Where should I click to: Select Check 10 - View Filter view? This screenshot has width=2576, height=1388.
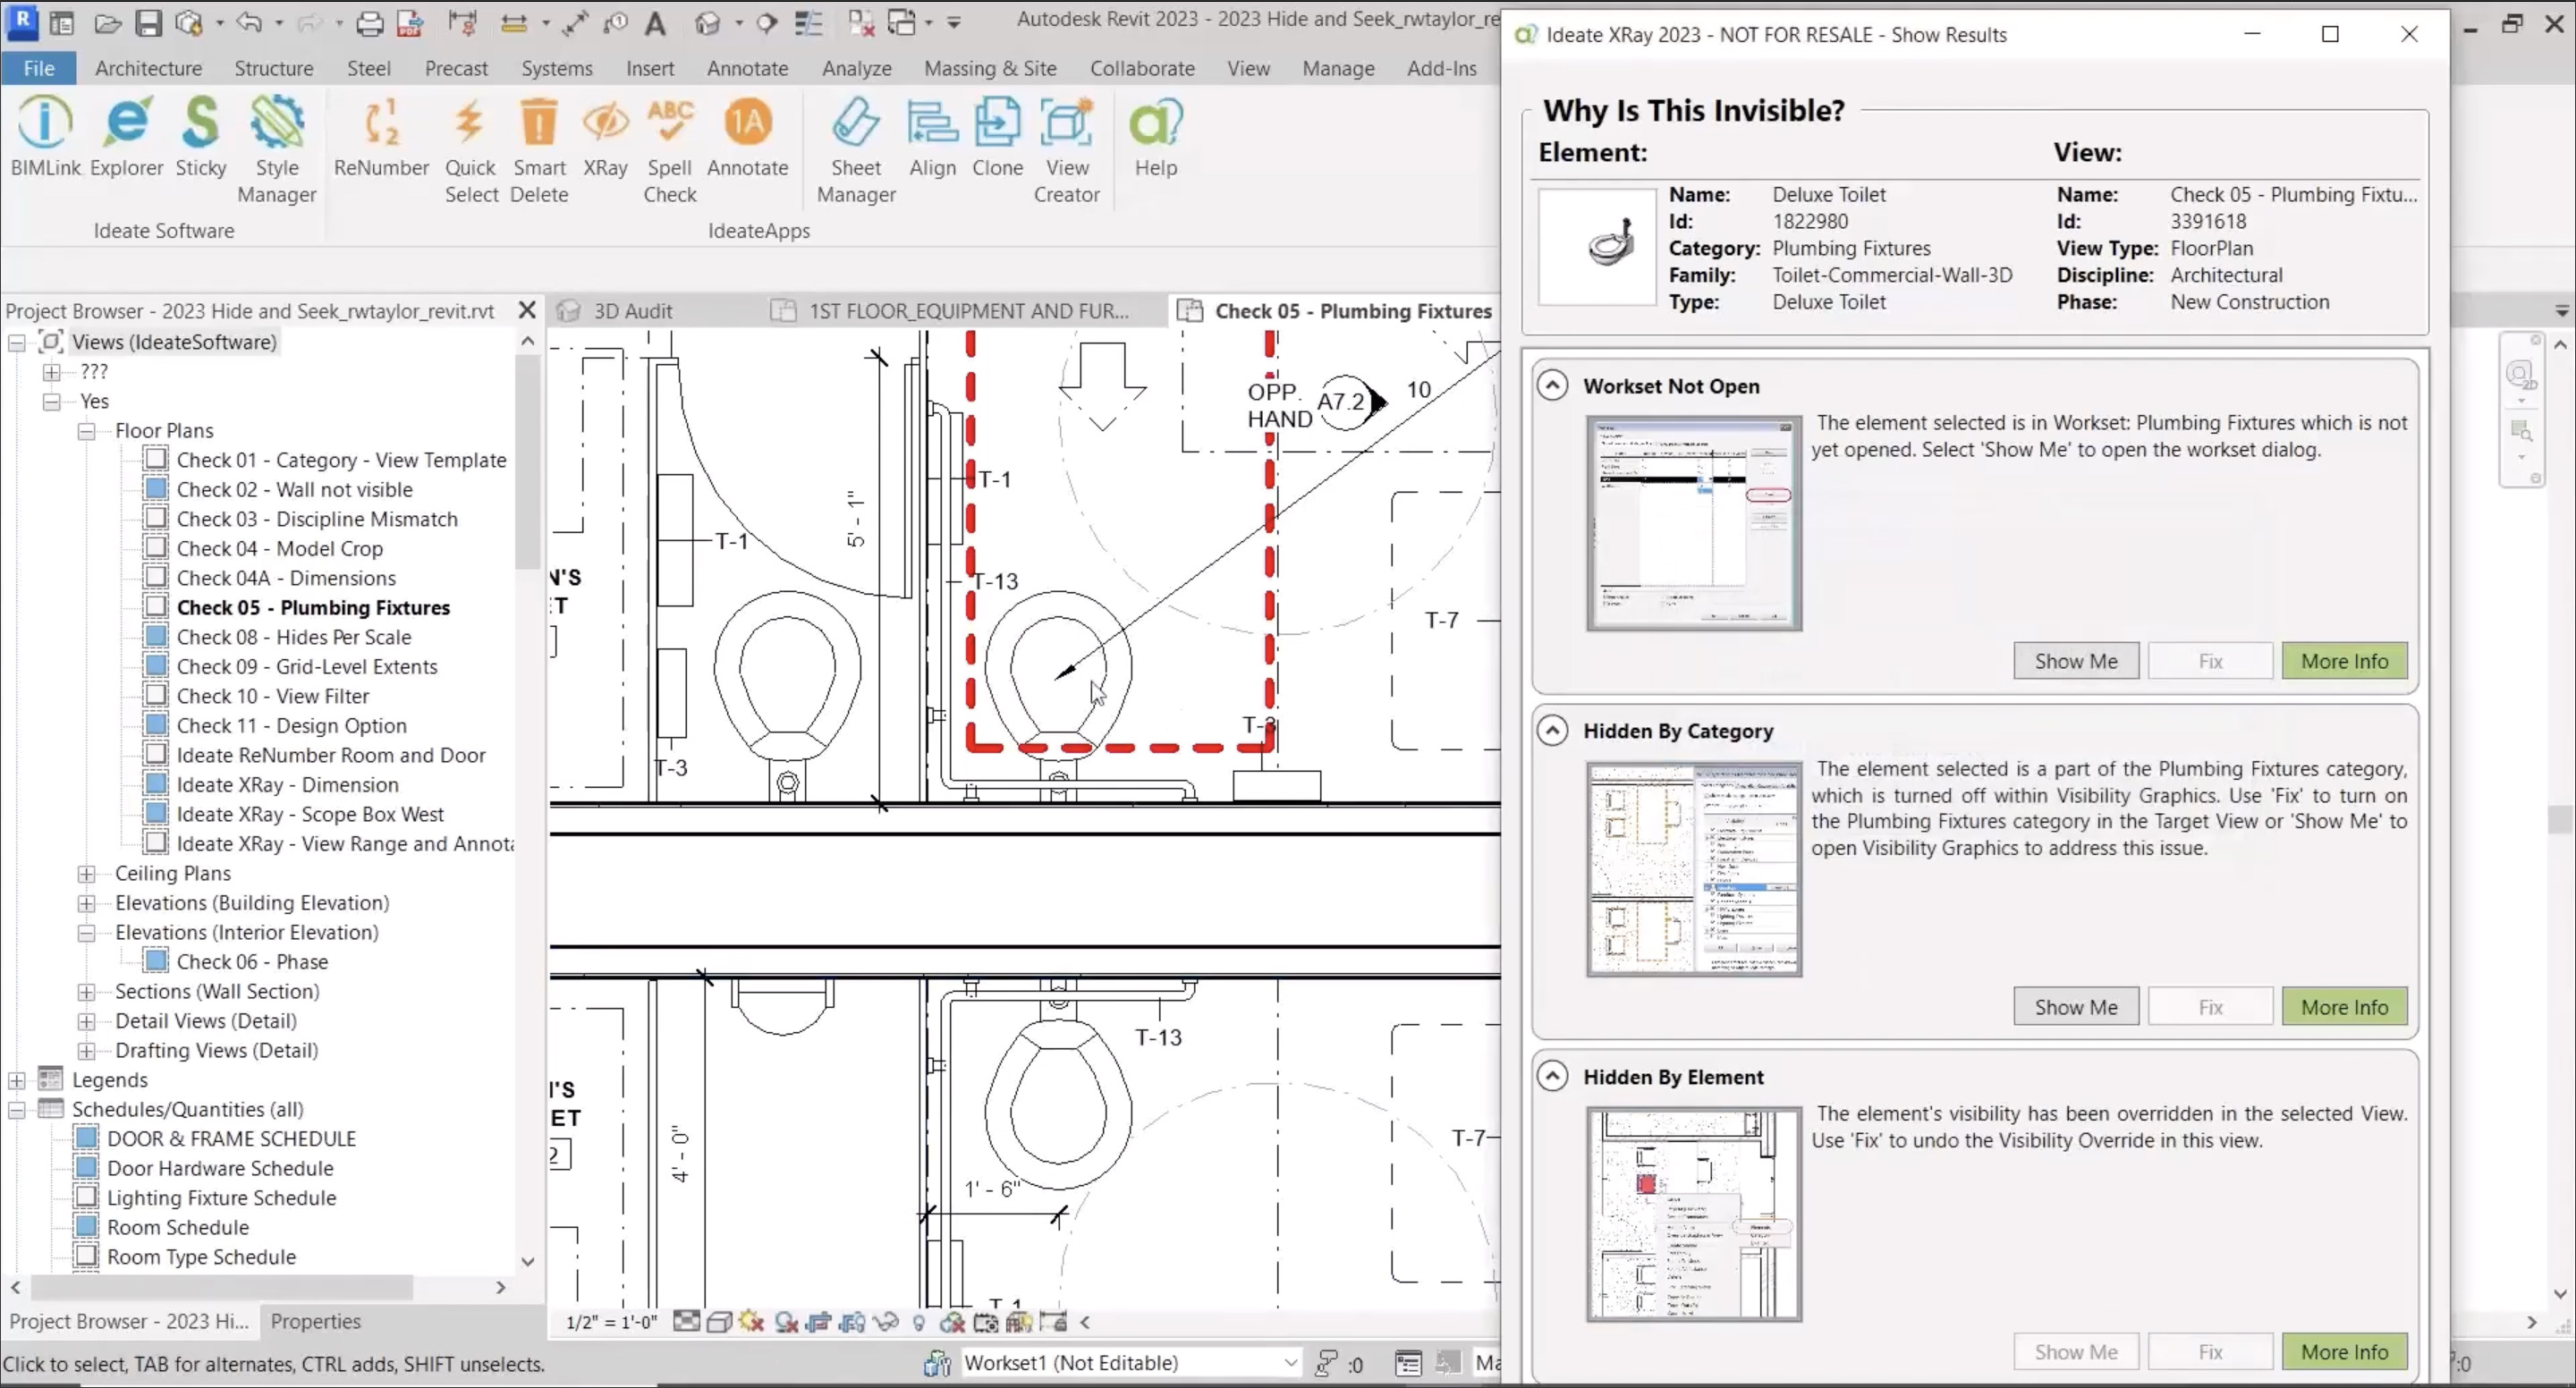click(273, 696)
